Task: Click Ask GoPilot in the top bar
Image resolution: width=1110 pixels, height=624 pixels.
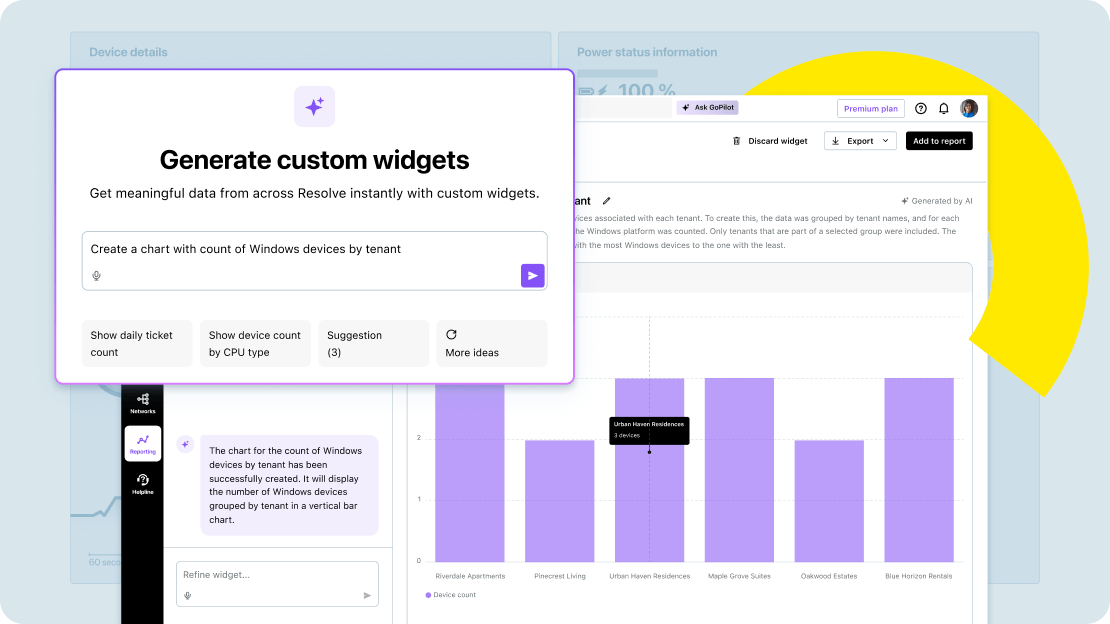Action: (707, 107)
